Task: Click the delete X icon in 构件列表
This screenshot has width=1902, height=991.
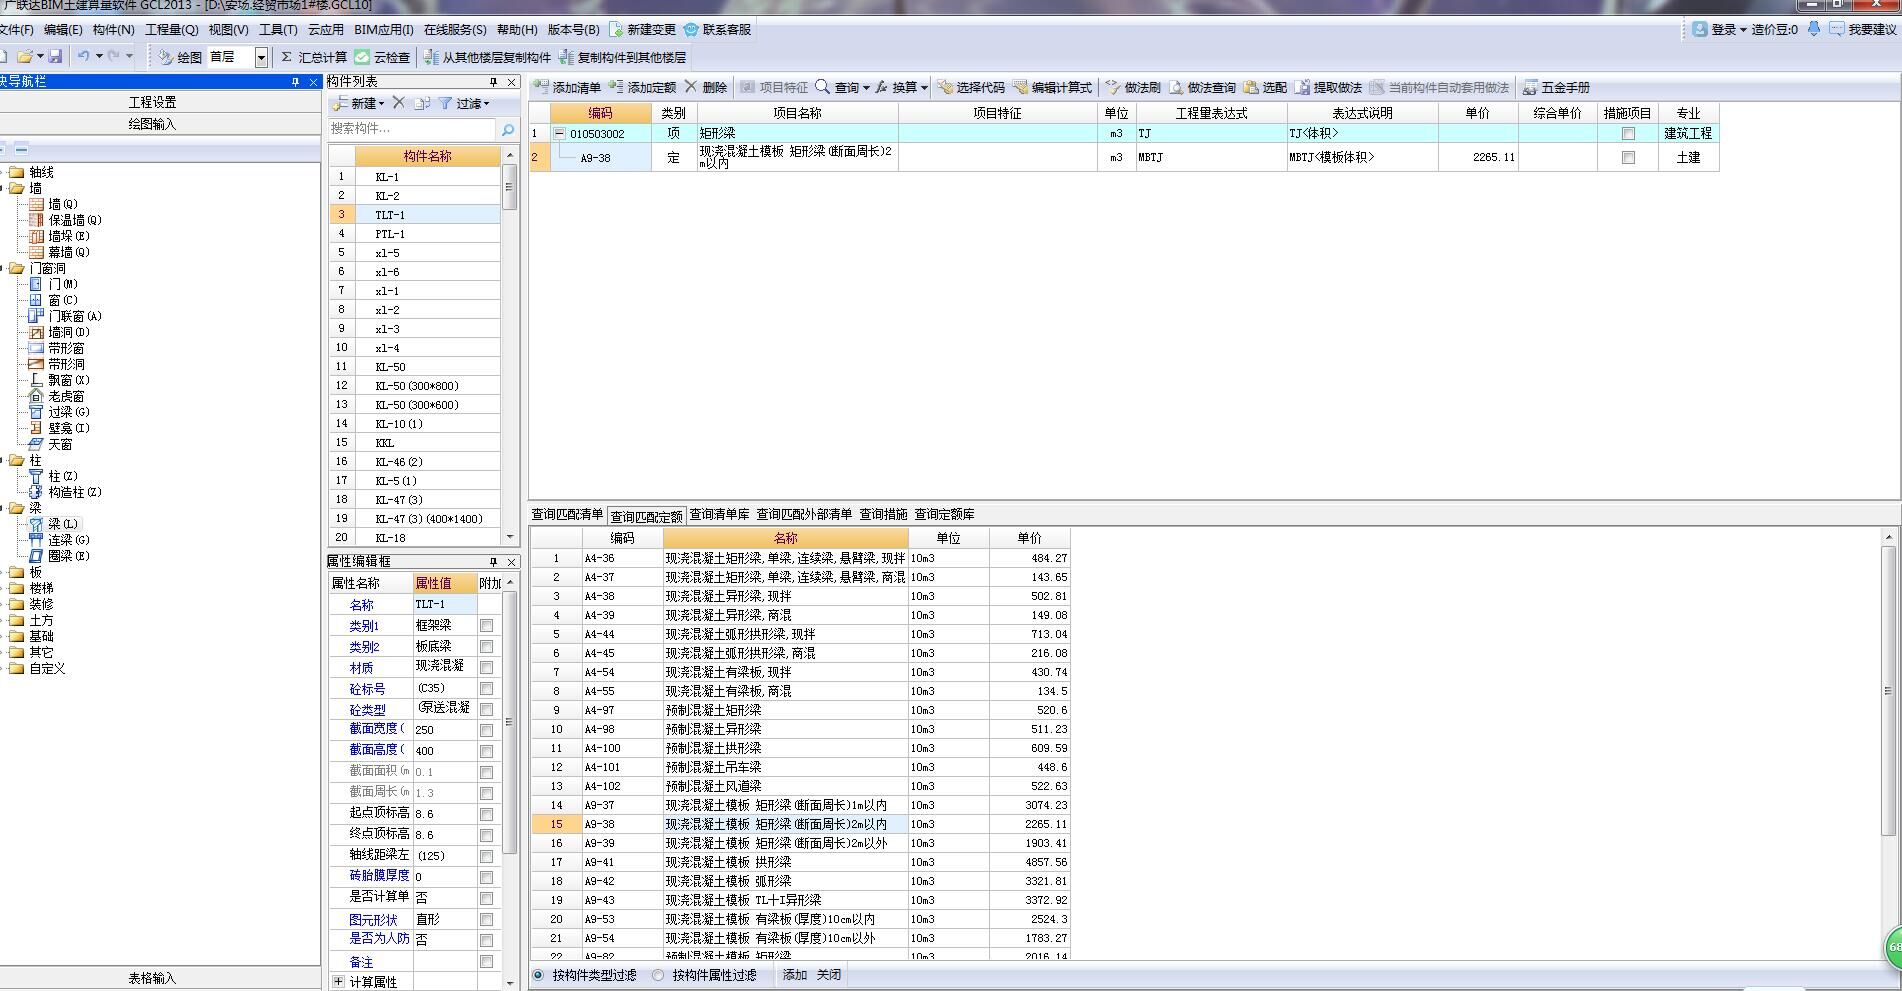Action: point(399,103)
